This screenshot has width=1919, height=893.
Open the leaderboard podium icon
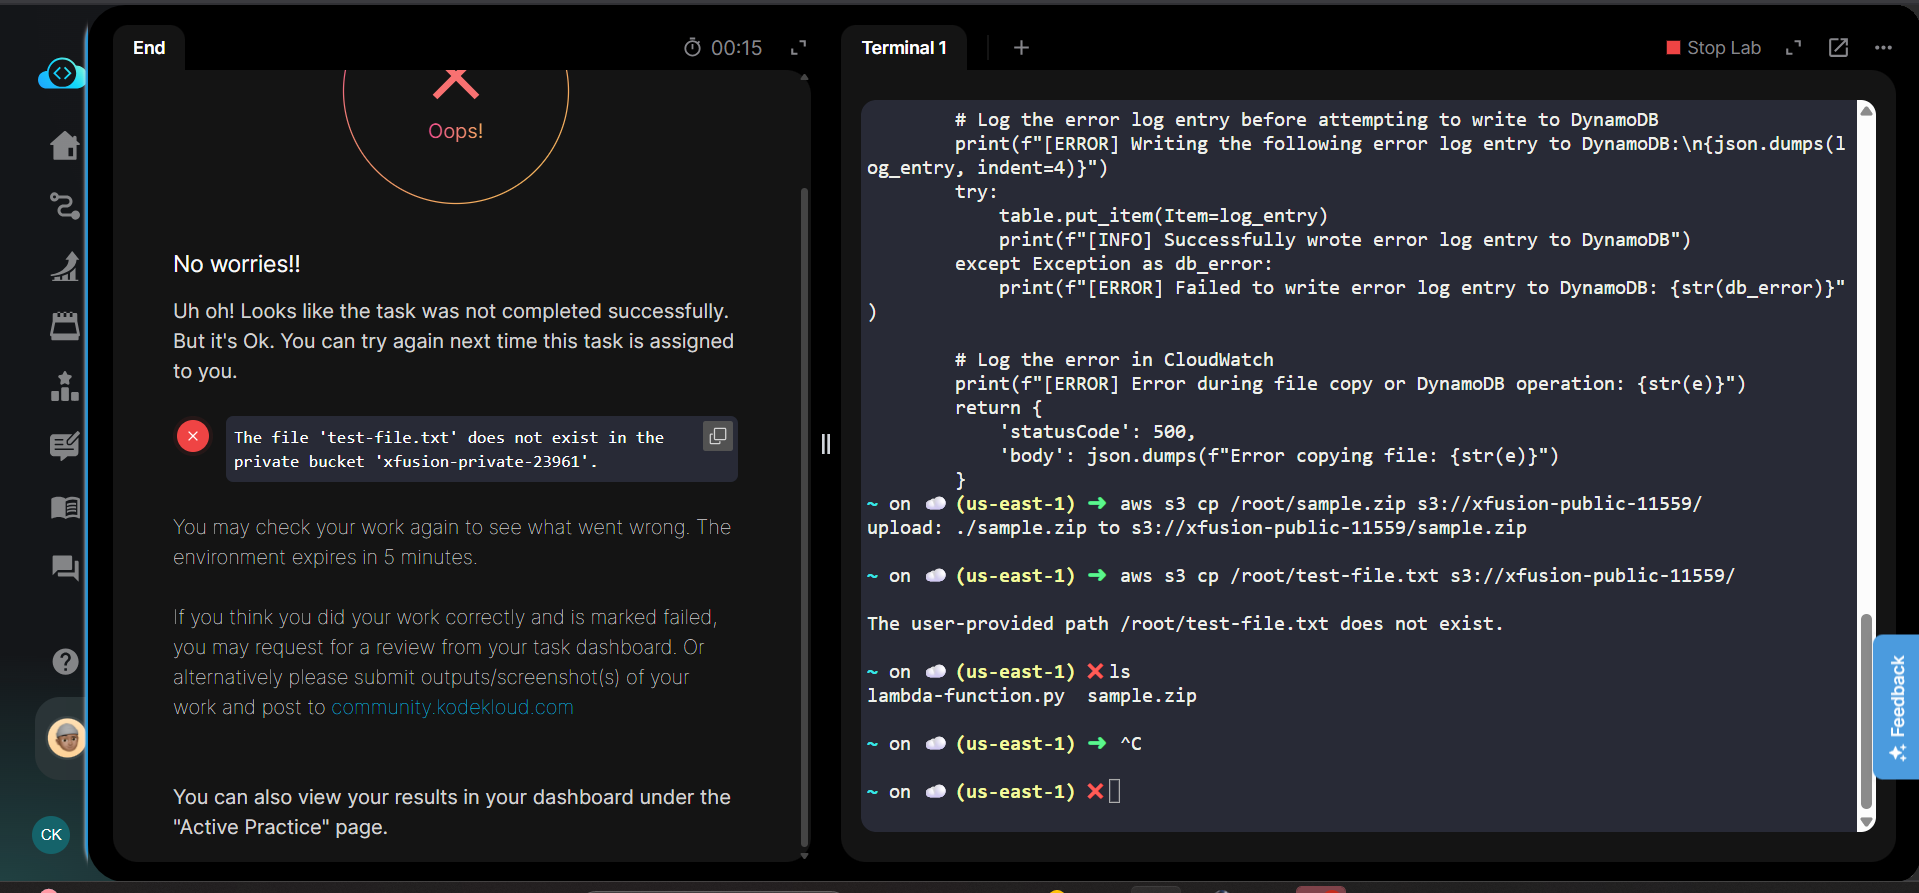[65, 387]
